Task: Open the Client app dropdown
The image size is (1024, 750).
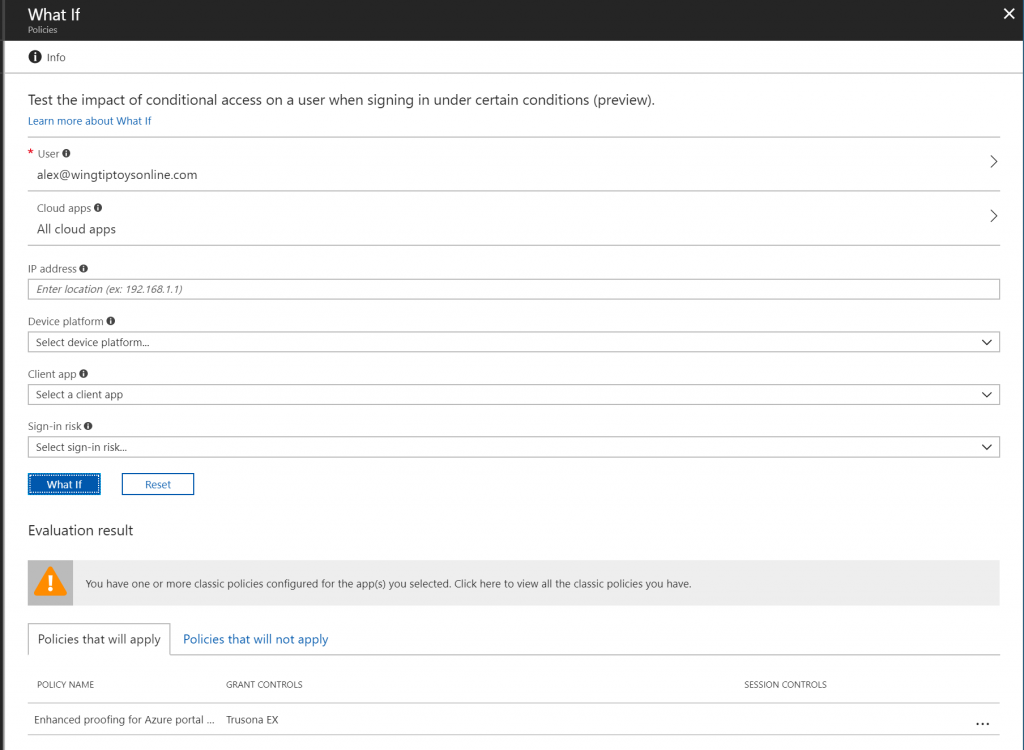Action: click(x=513, y=395)
